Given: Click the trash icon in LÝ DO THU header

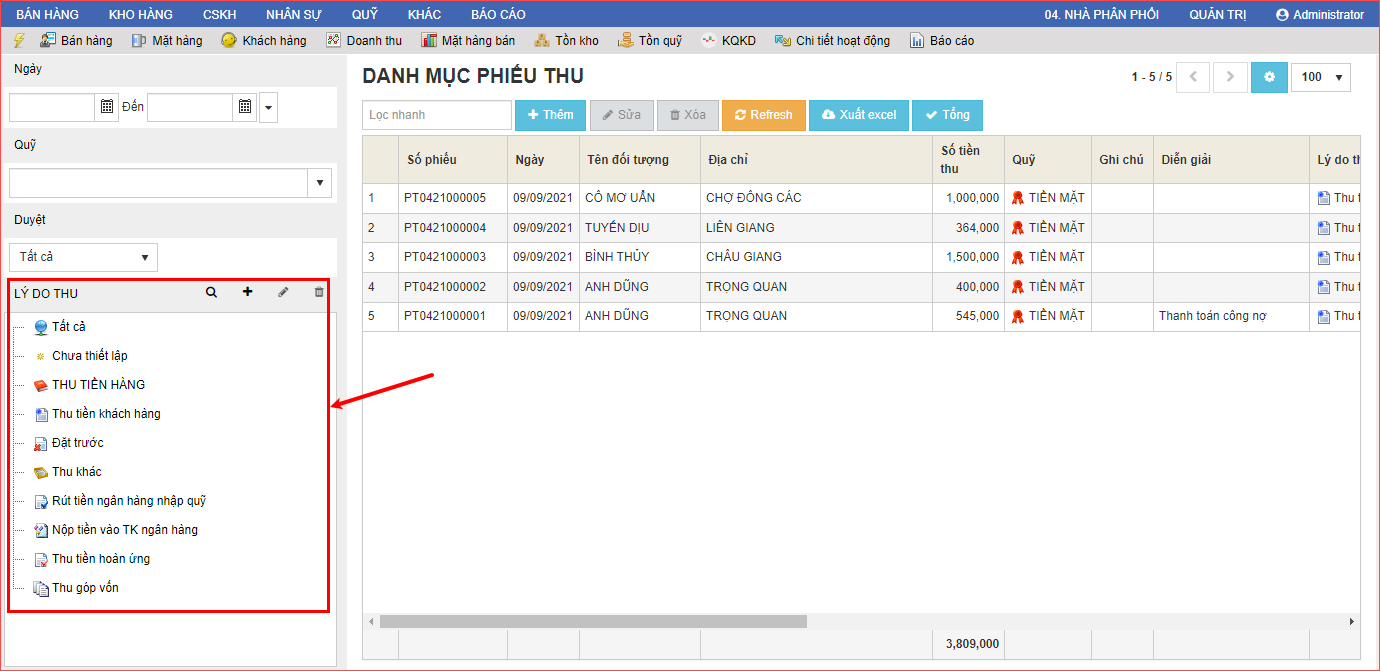Looking at the screenshot, I should (x=319, y=293).
